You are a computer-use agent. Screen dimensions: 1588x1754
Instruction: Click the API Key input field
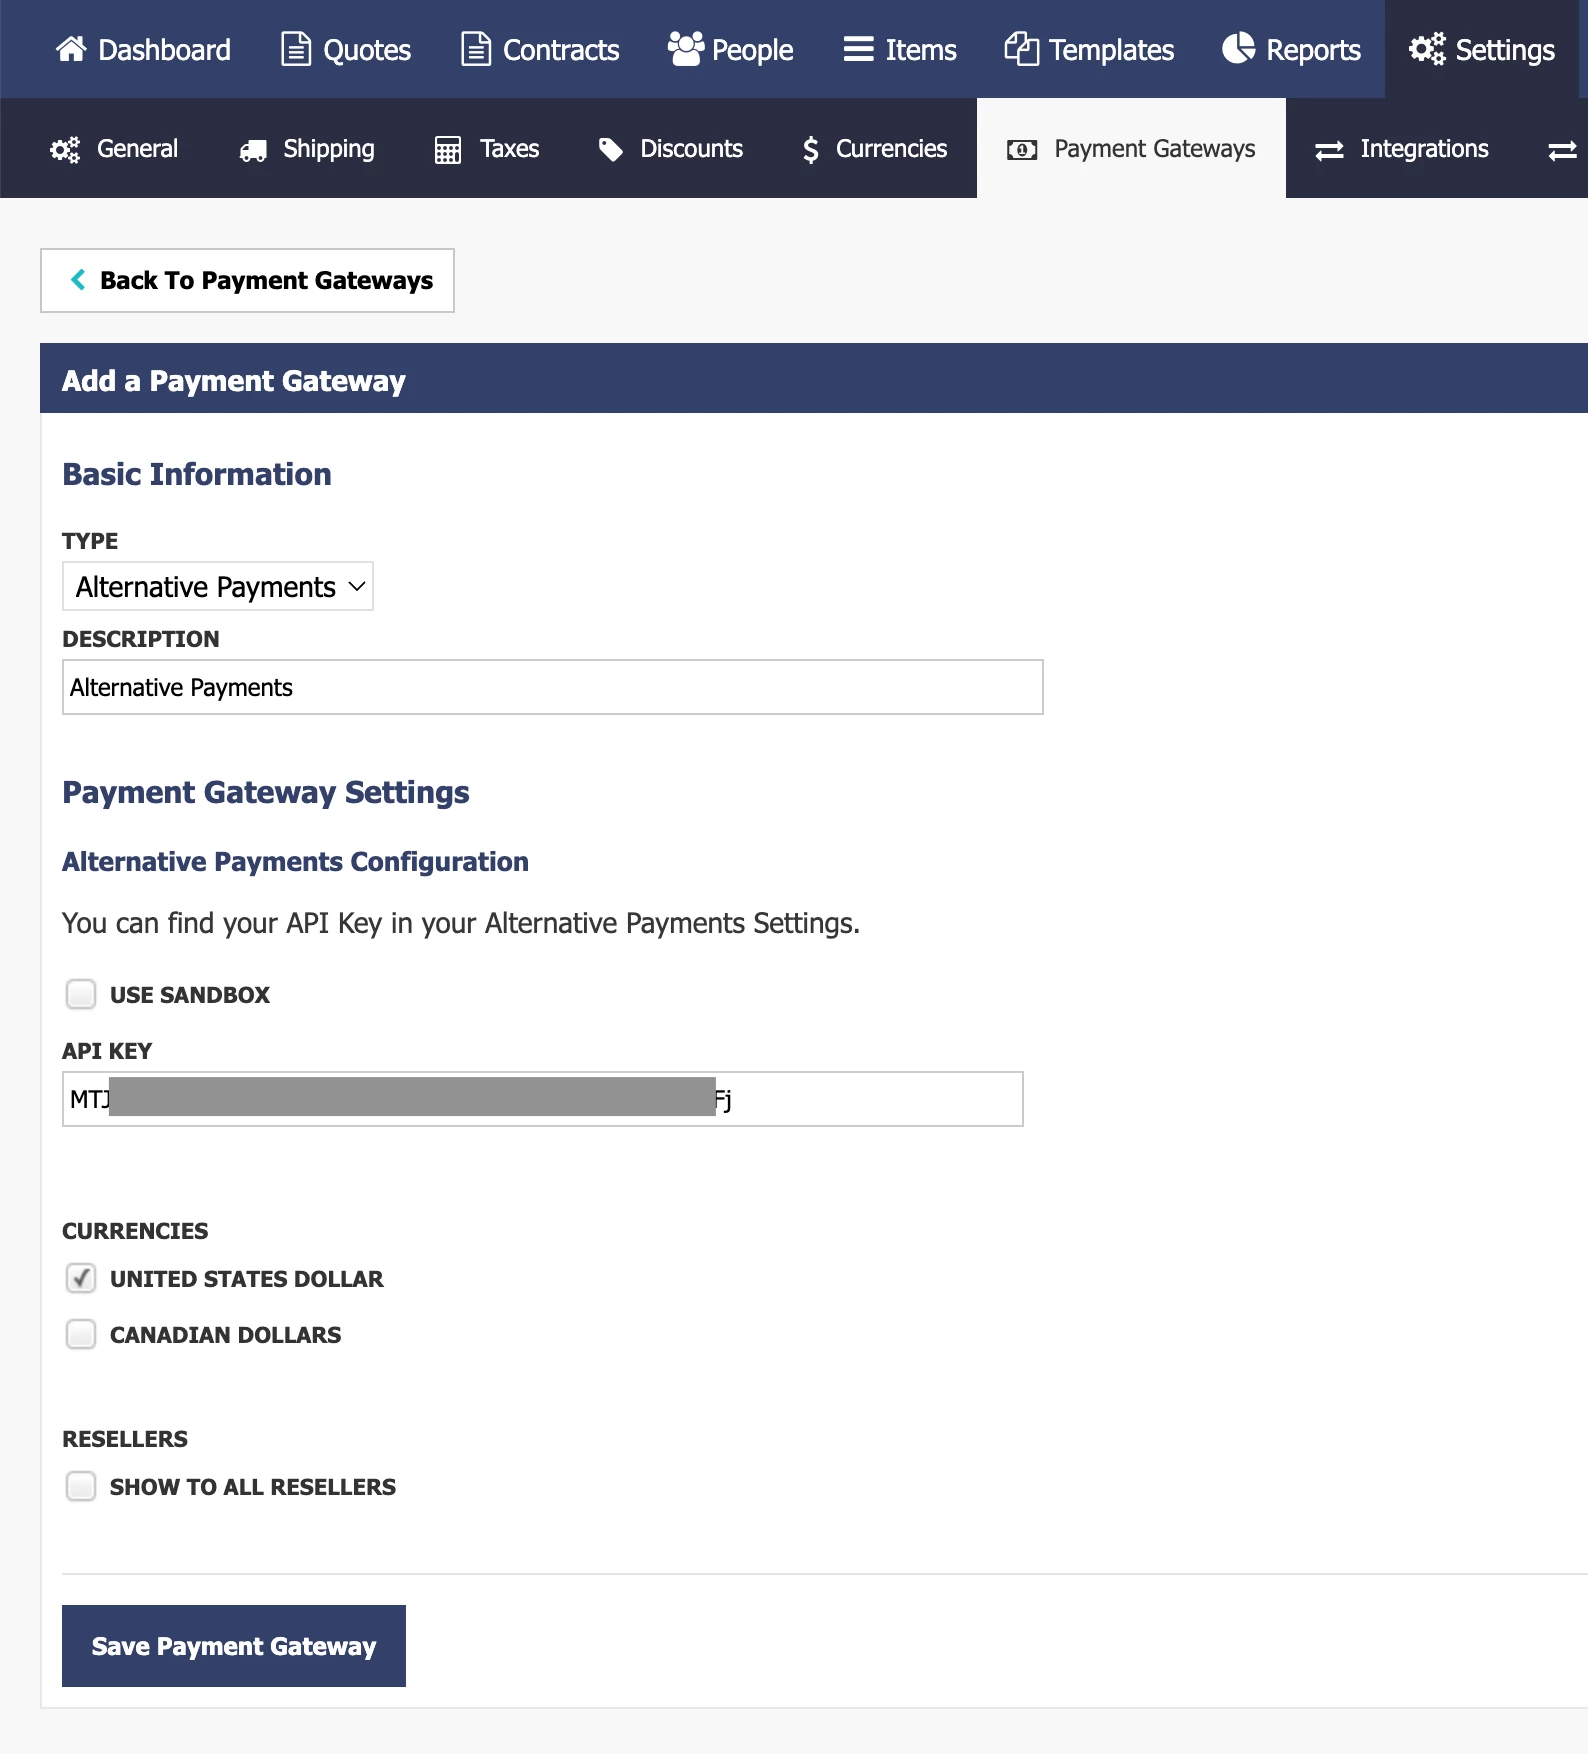(543, 1099)
